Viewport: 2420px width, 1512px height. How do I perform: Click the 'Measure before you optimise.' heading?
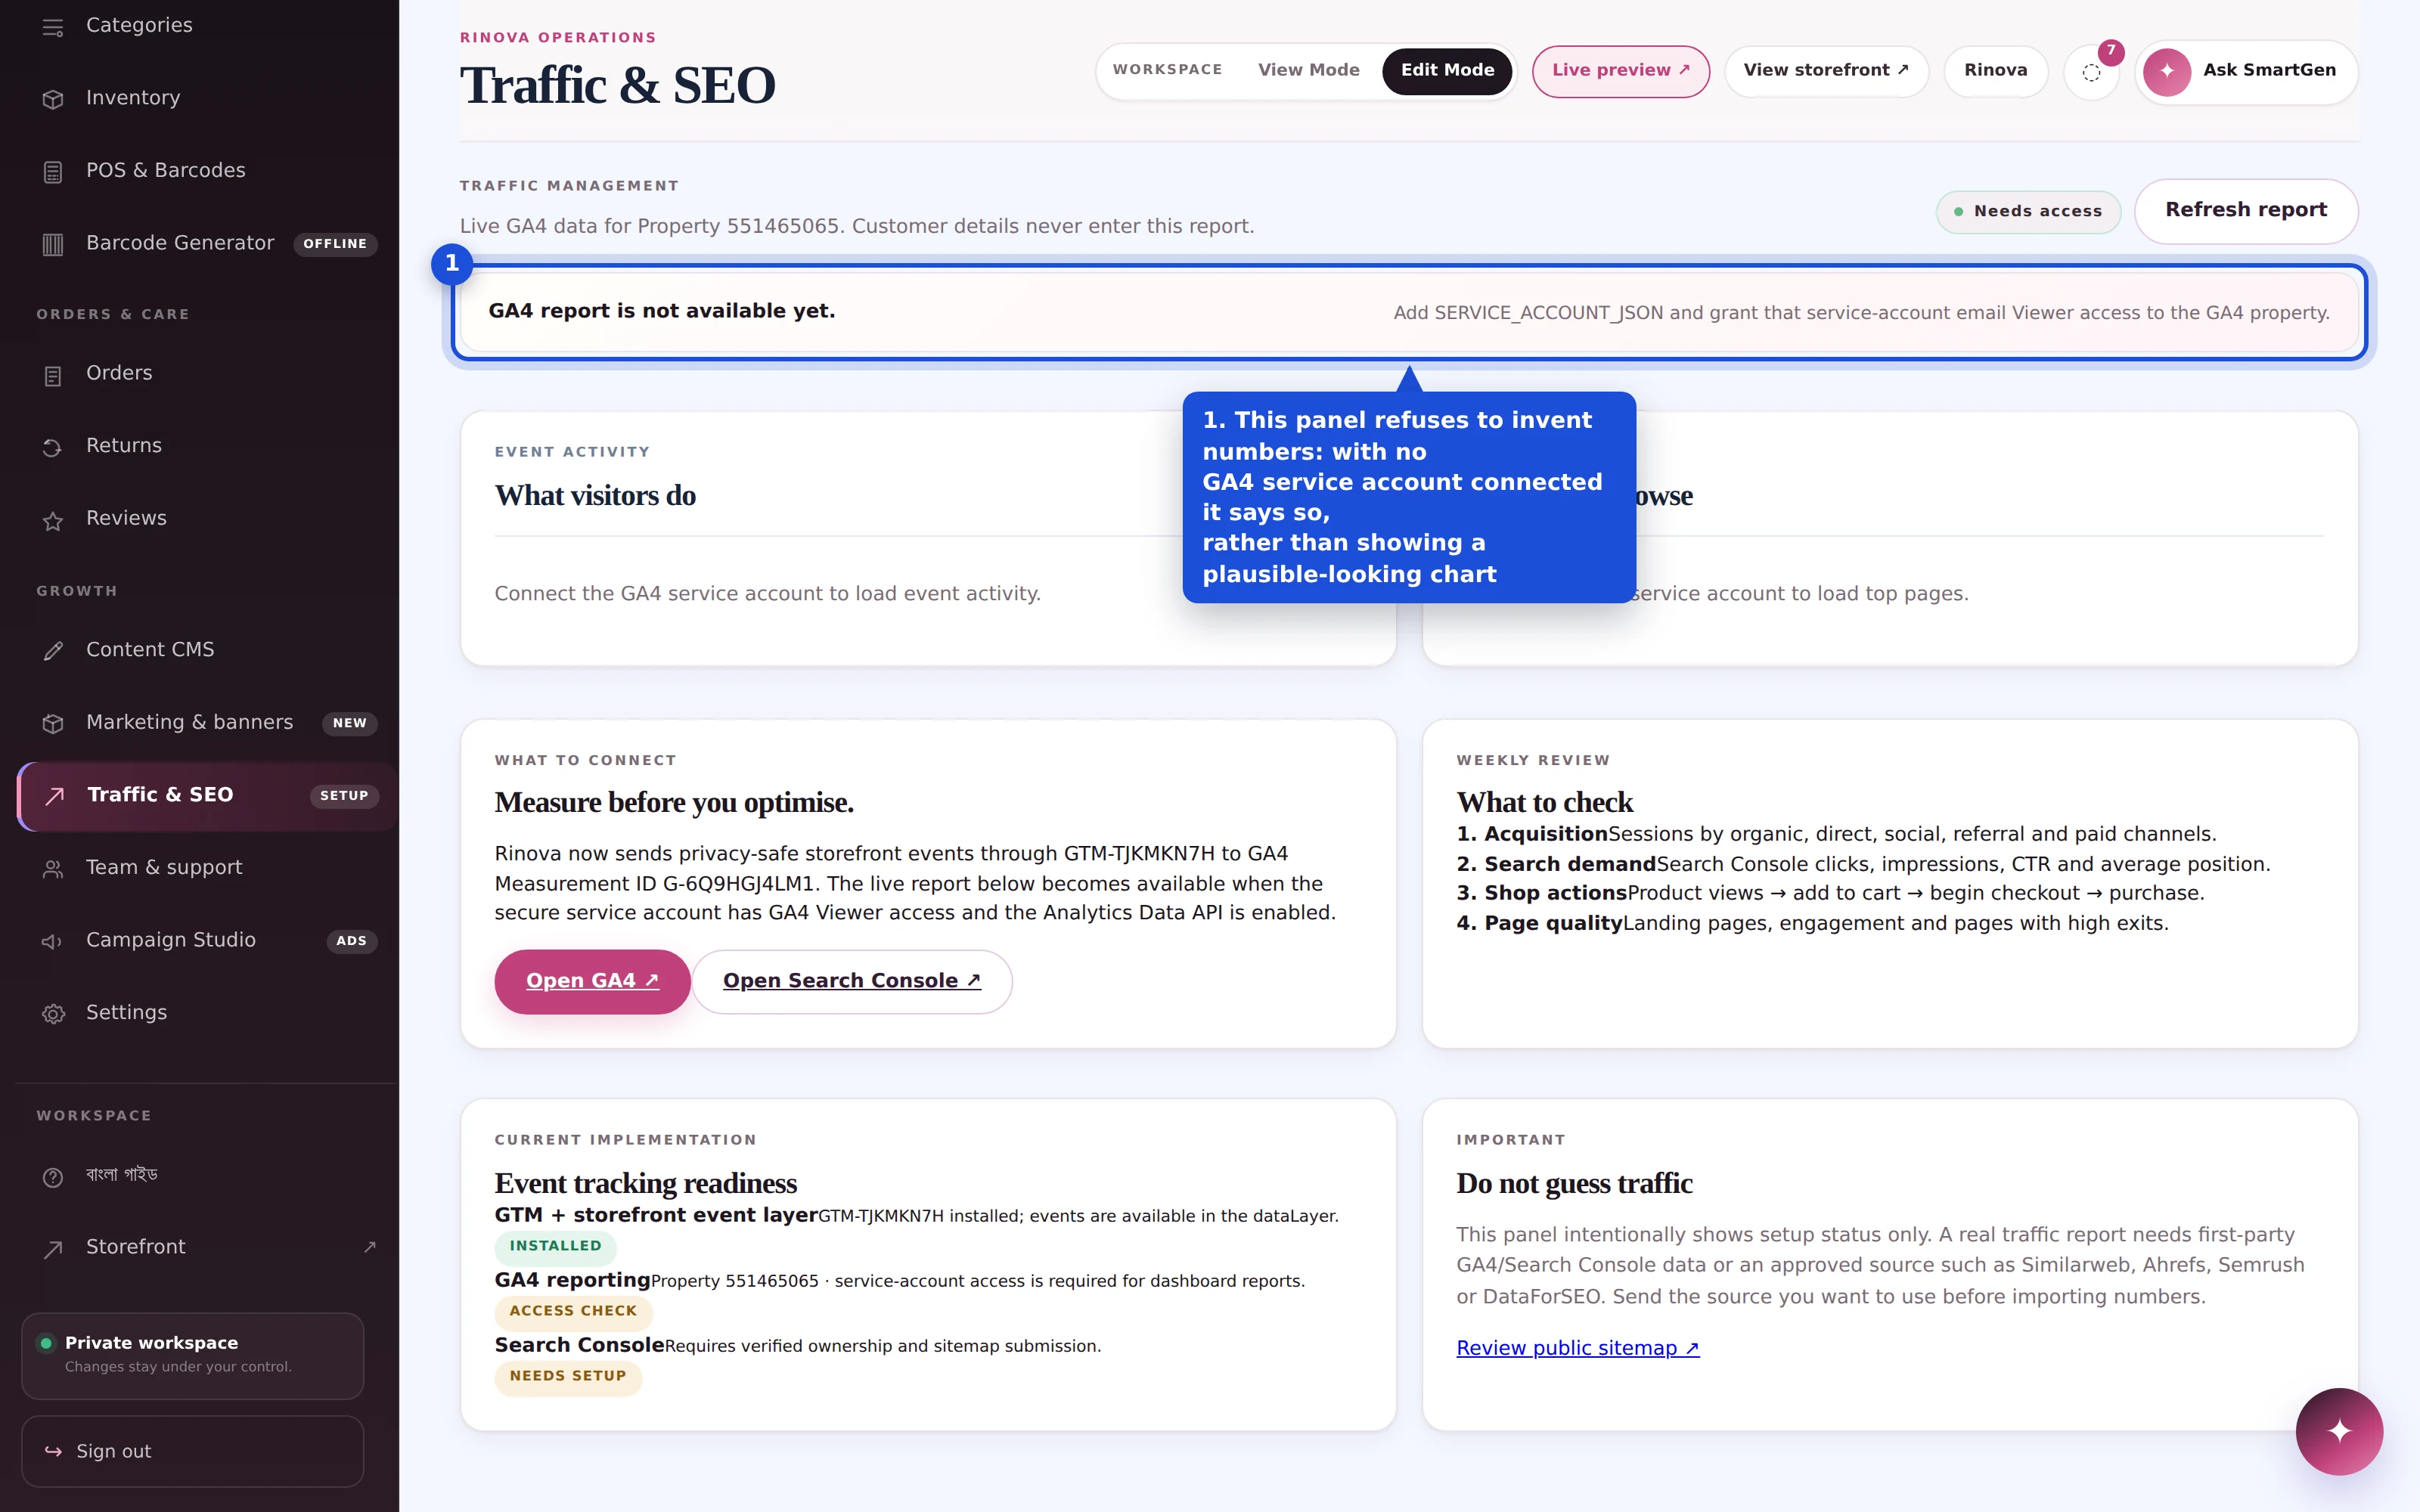674,803
